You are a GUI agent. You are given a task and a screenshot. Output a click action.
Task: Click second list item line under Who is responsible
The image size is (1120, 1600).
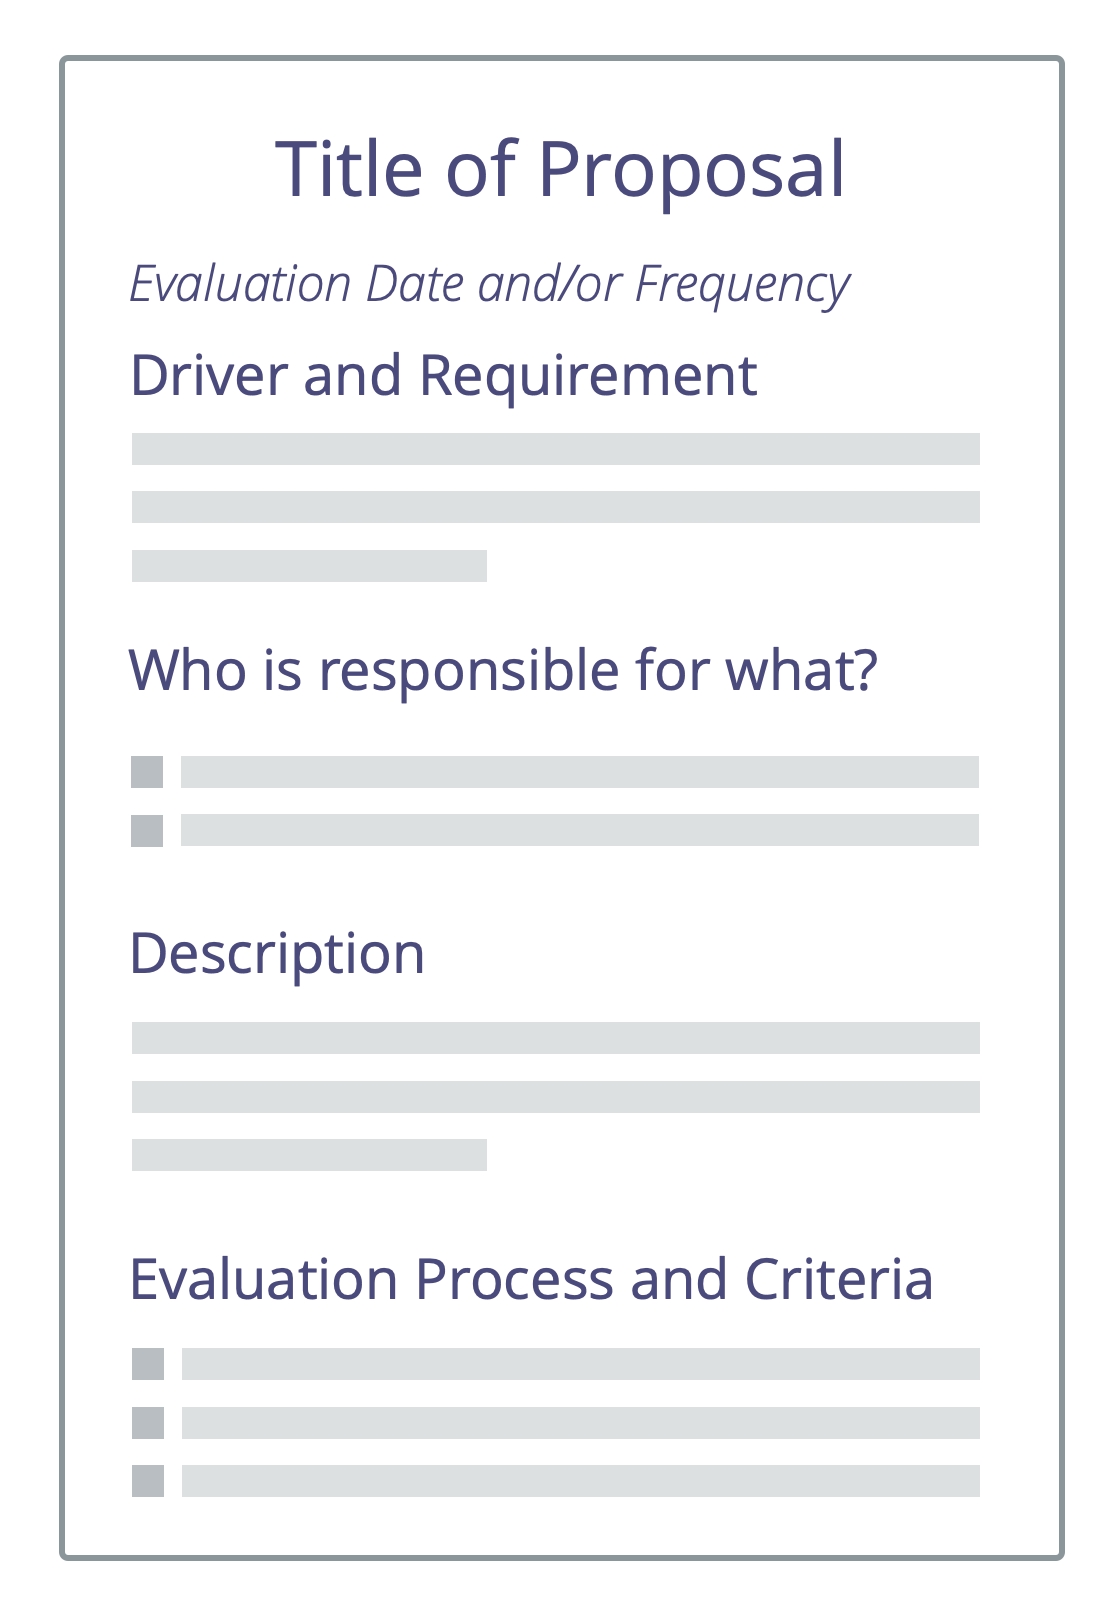(579, 830)
